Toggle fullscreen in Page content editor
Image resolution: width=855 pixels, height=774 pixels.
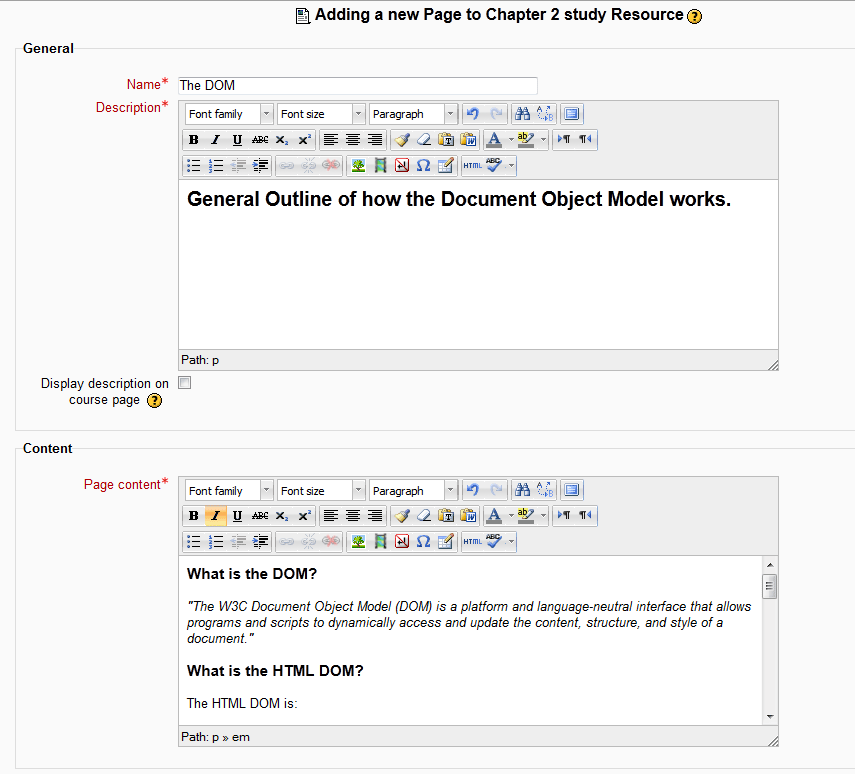(x=571, y=490)
